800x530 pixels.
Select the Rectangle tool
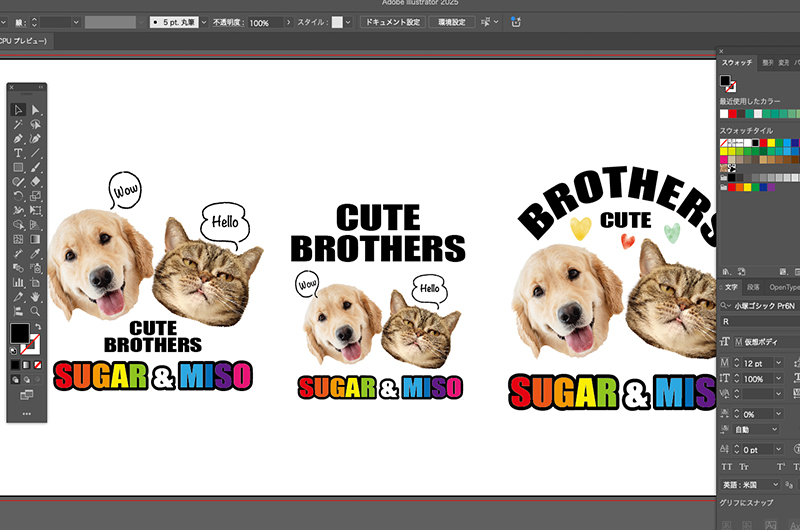click(18, 168)
